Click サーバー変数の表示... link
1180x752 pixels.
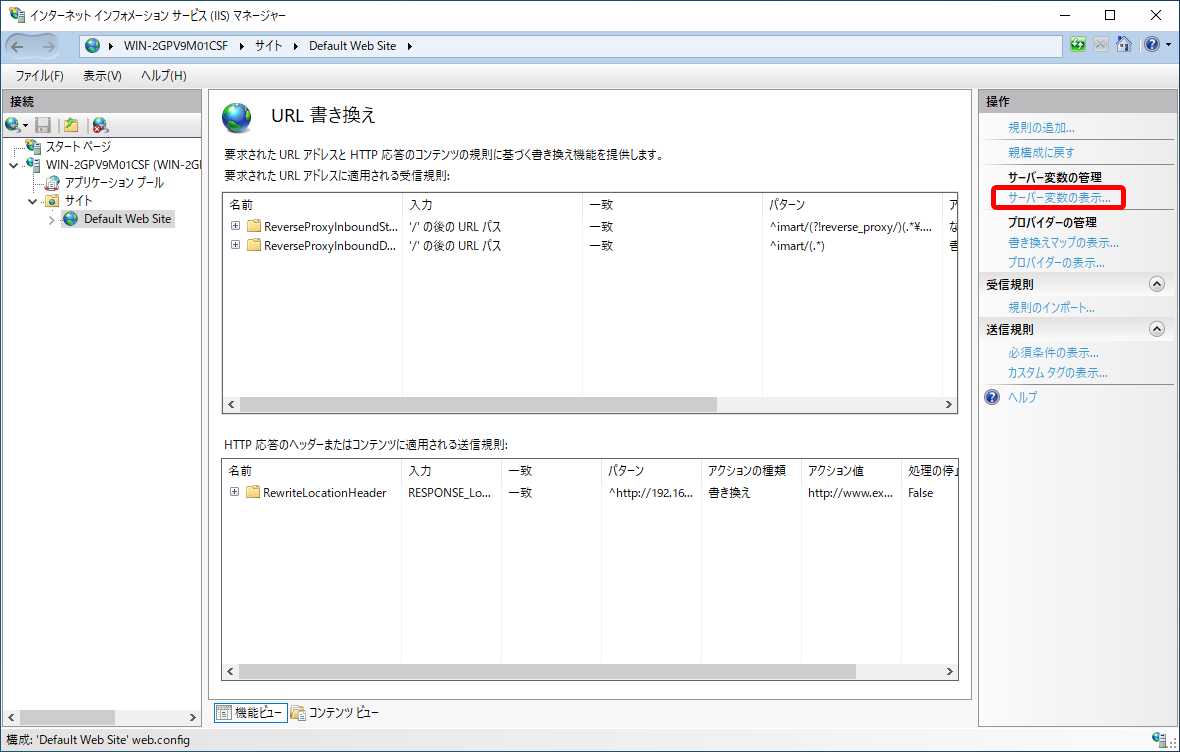[x=1059, y=198]
